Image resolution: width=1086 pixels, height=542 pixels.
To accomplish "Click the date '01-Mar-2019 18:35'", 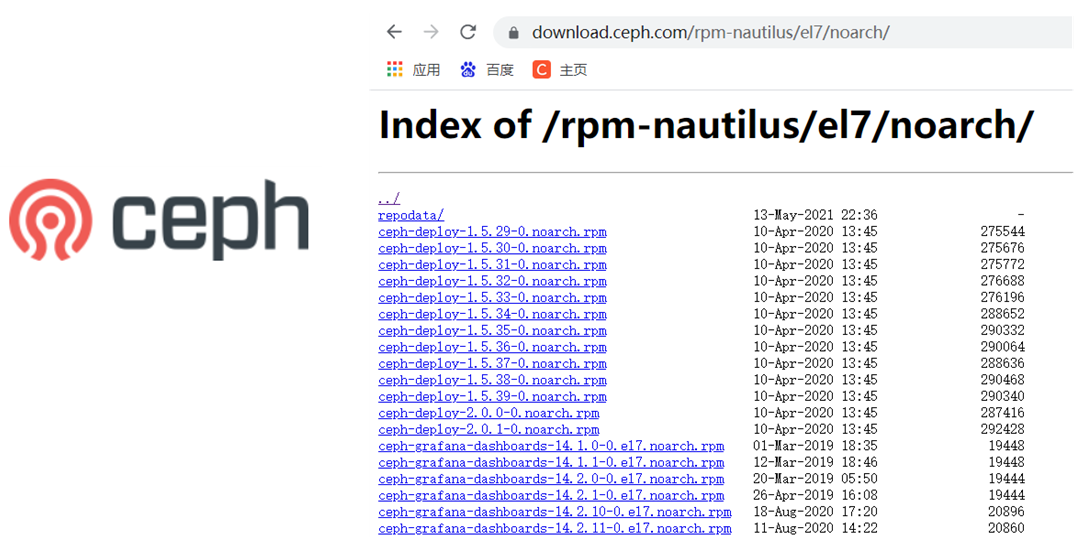I will click(815, 446).
